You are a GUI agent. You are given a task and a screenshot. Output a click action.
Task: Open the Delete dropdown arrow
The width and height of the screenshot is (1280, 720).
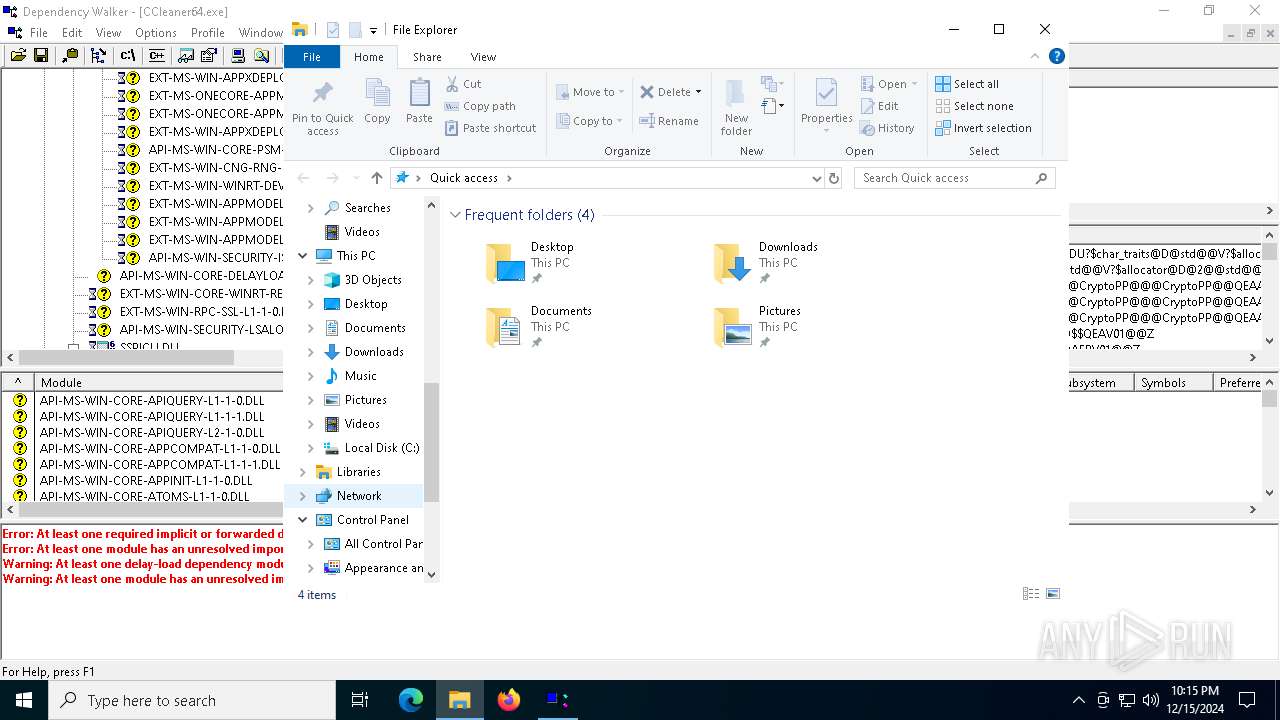698,92
